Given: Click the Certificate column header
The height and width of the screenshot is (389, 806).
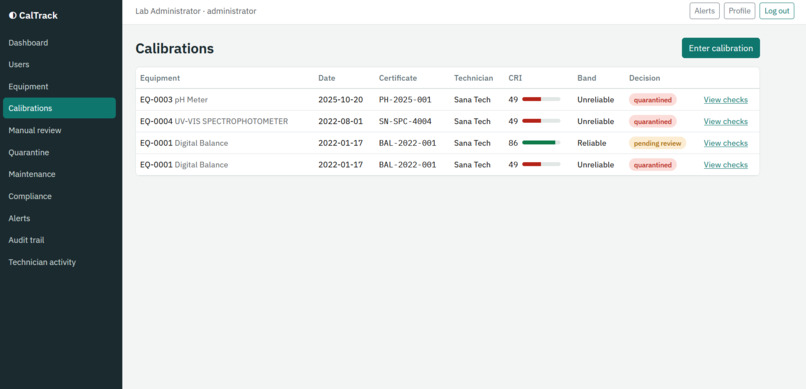Looking at the screenshot, I should click(x=398, y=78).
